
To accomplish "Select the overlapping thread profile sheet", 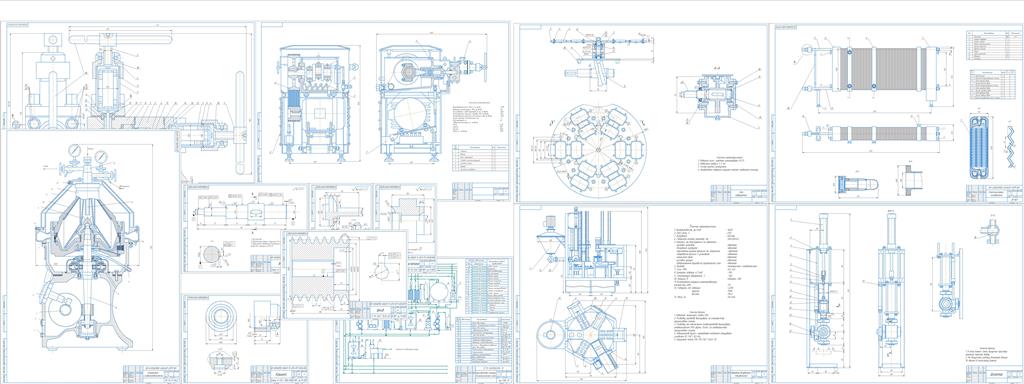I will [345, 274].
